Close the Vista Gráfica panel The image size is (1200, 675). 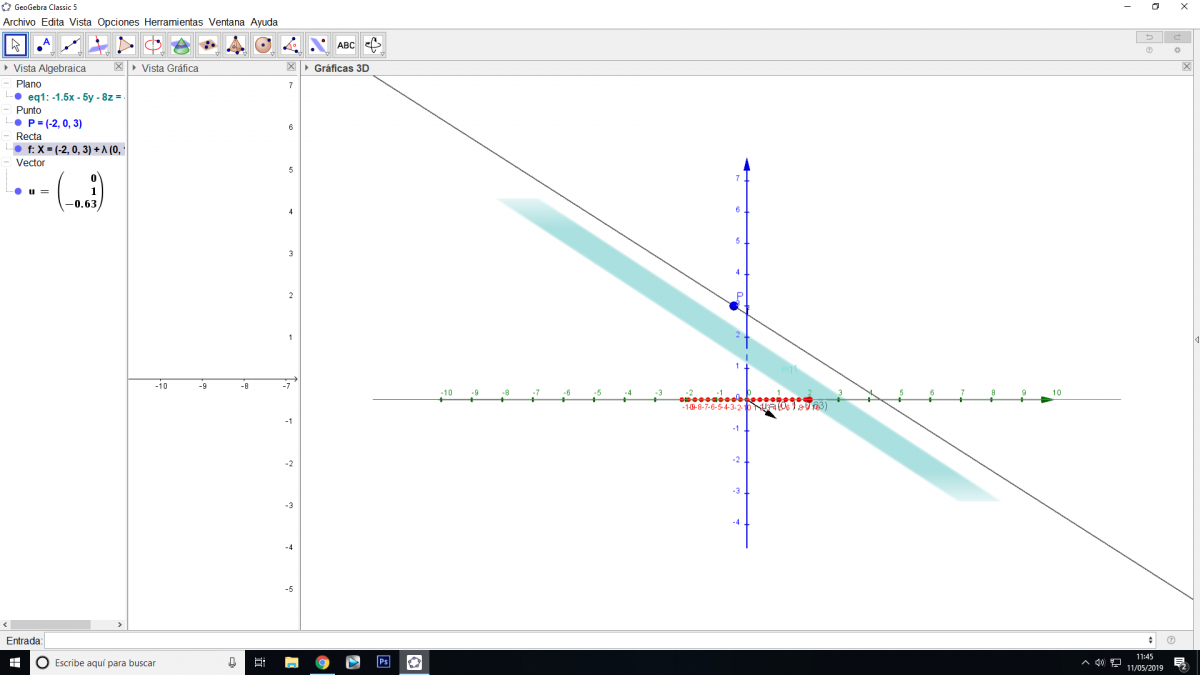pyautogui.click(x=291, y=67)
